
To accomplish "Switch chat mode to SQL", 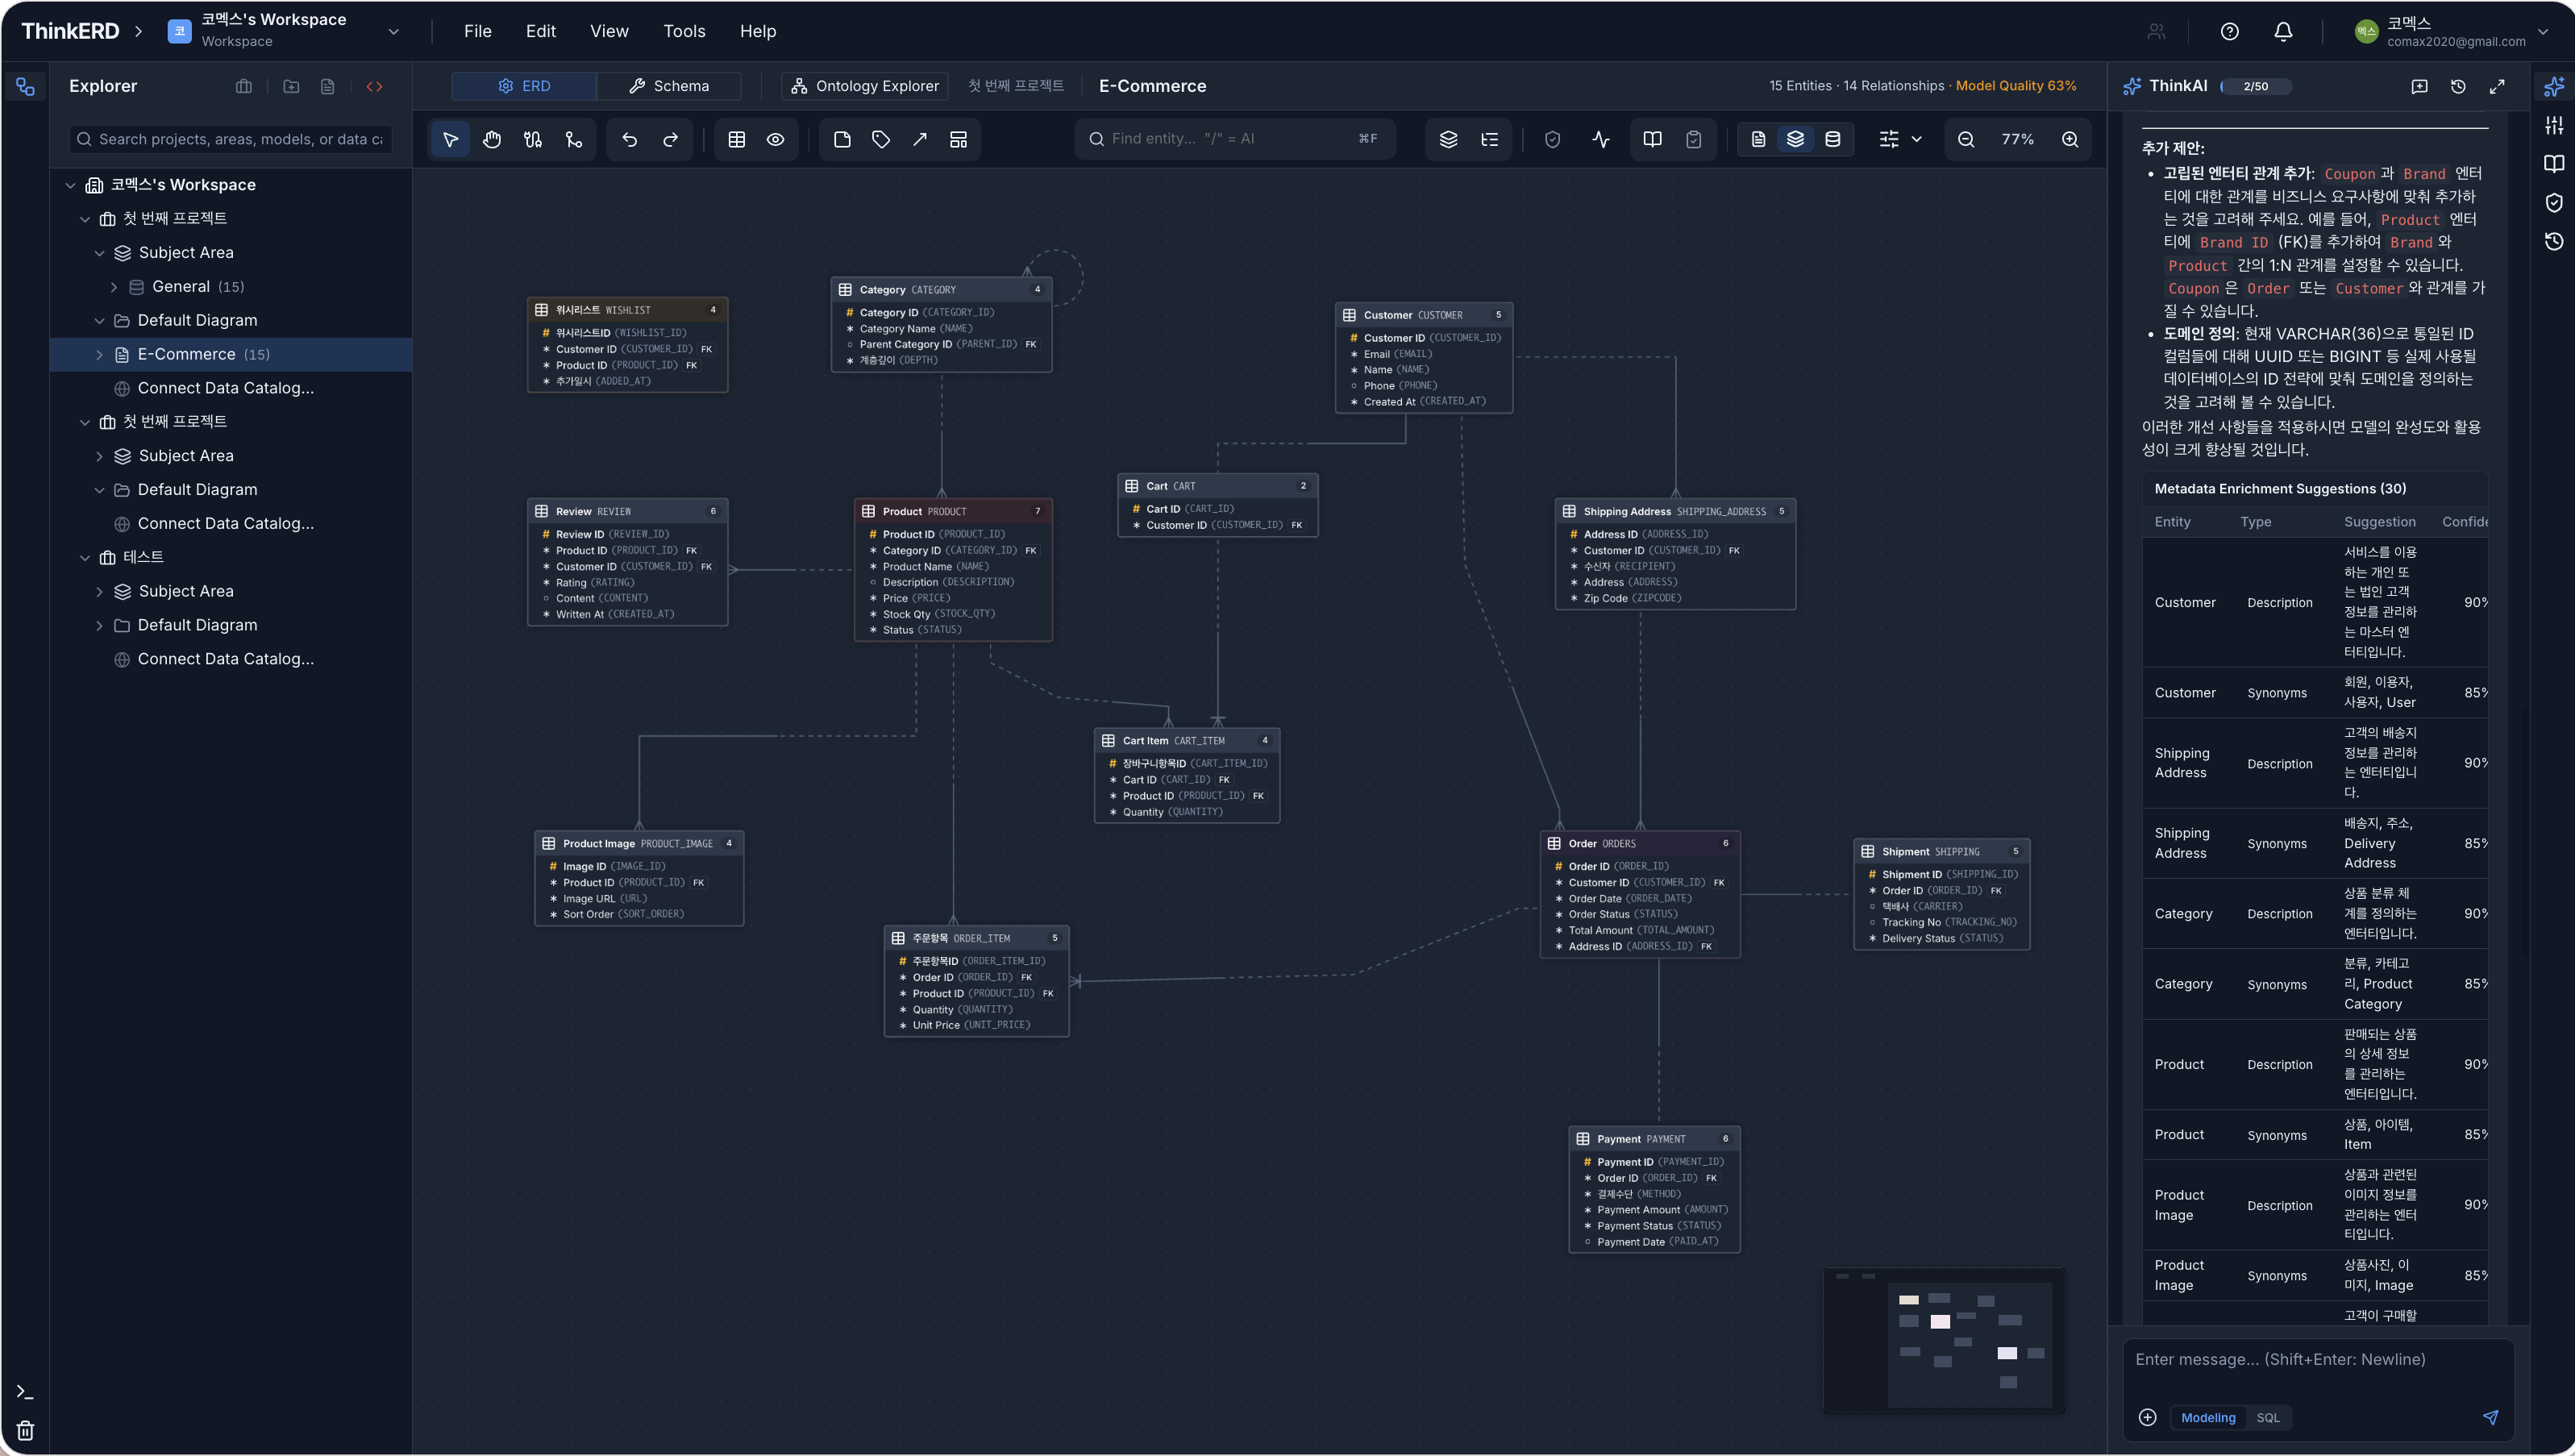I will [2268, 1417].
